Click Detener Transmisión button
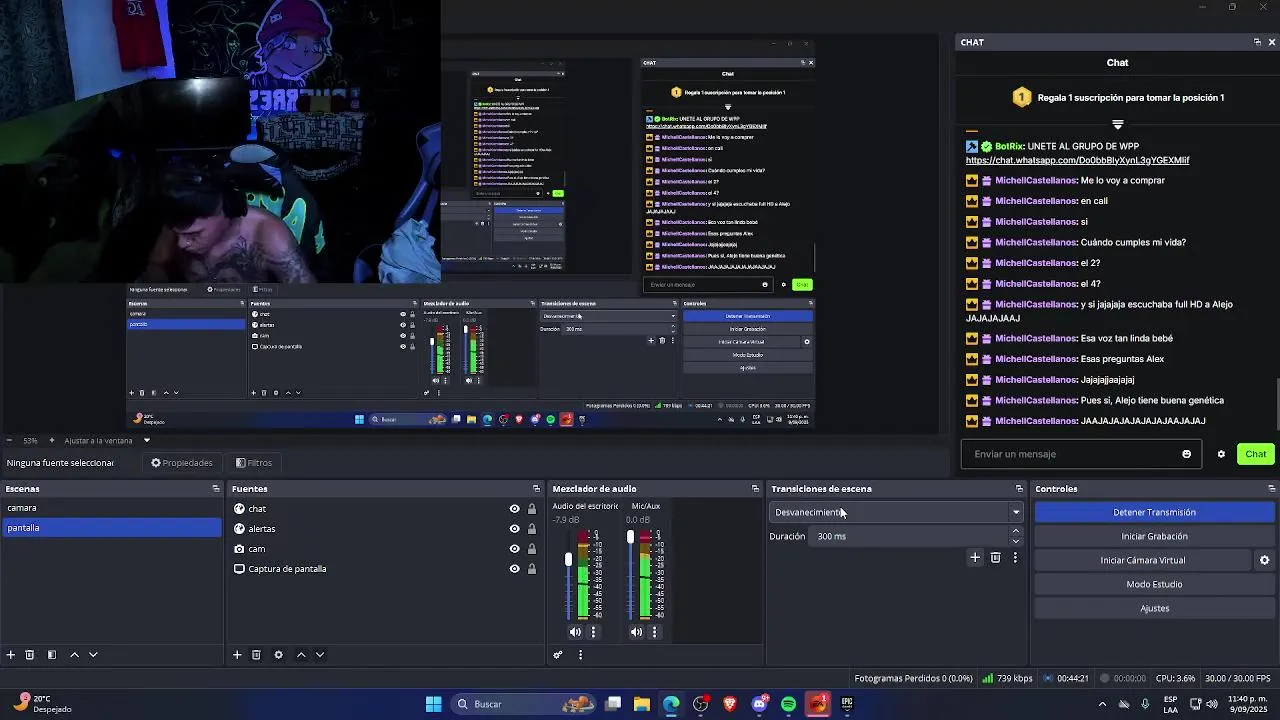Image resolution: width=1280 pixels, height=720 pixels. [1154, 512]
